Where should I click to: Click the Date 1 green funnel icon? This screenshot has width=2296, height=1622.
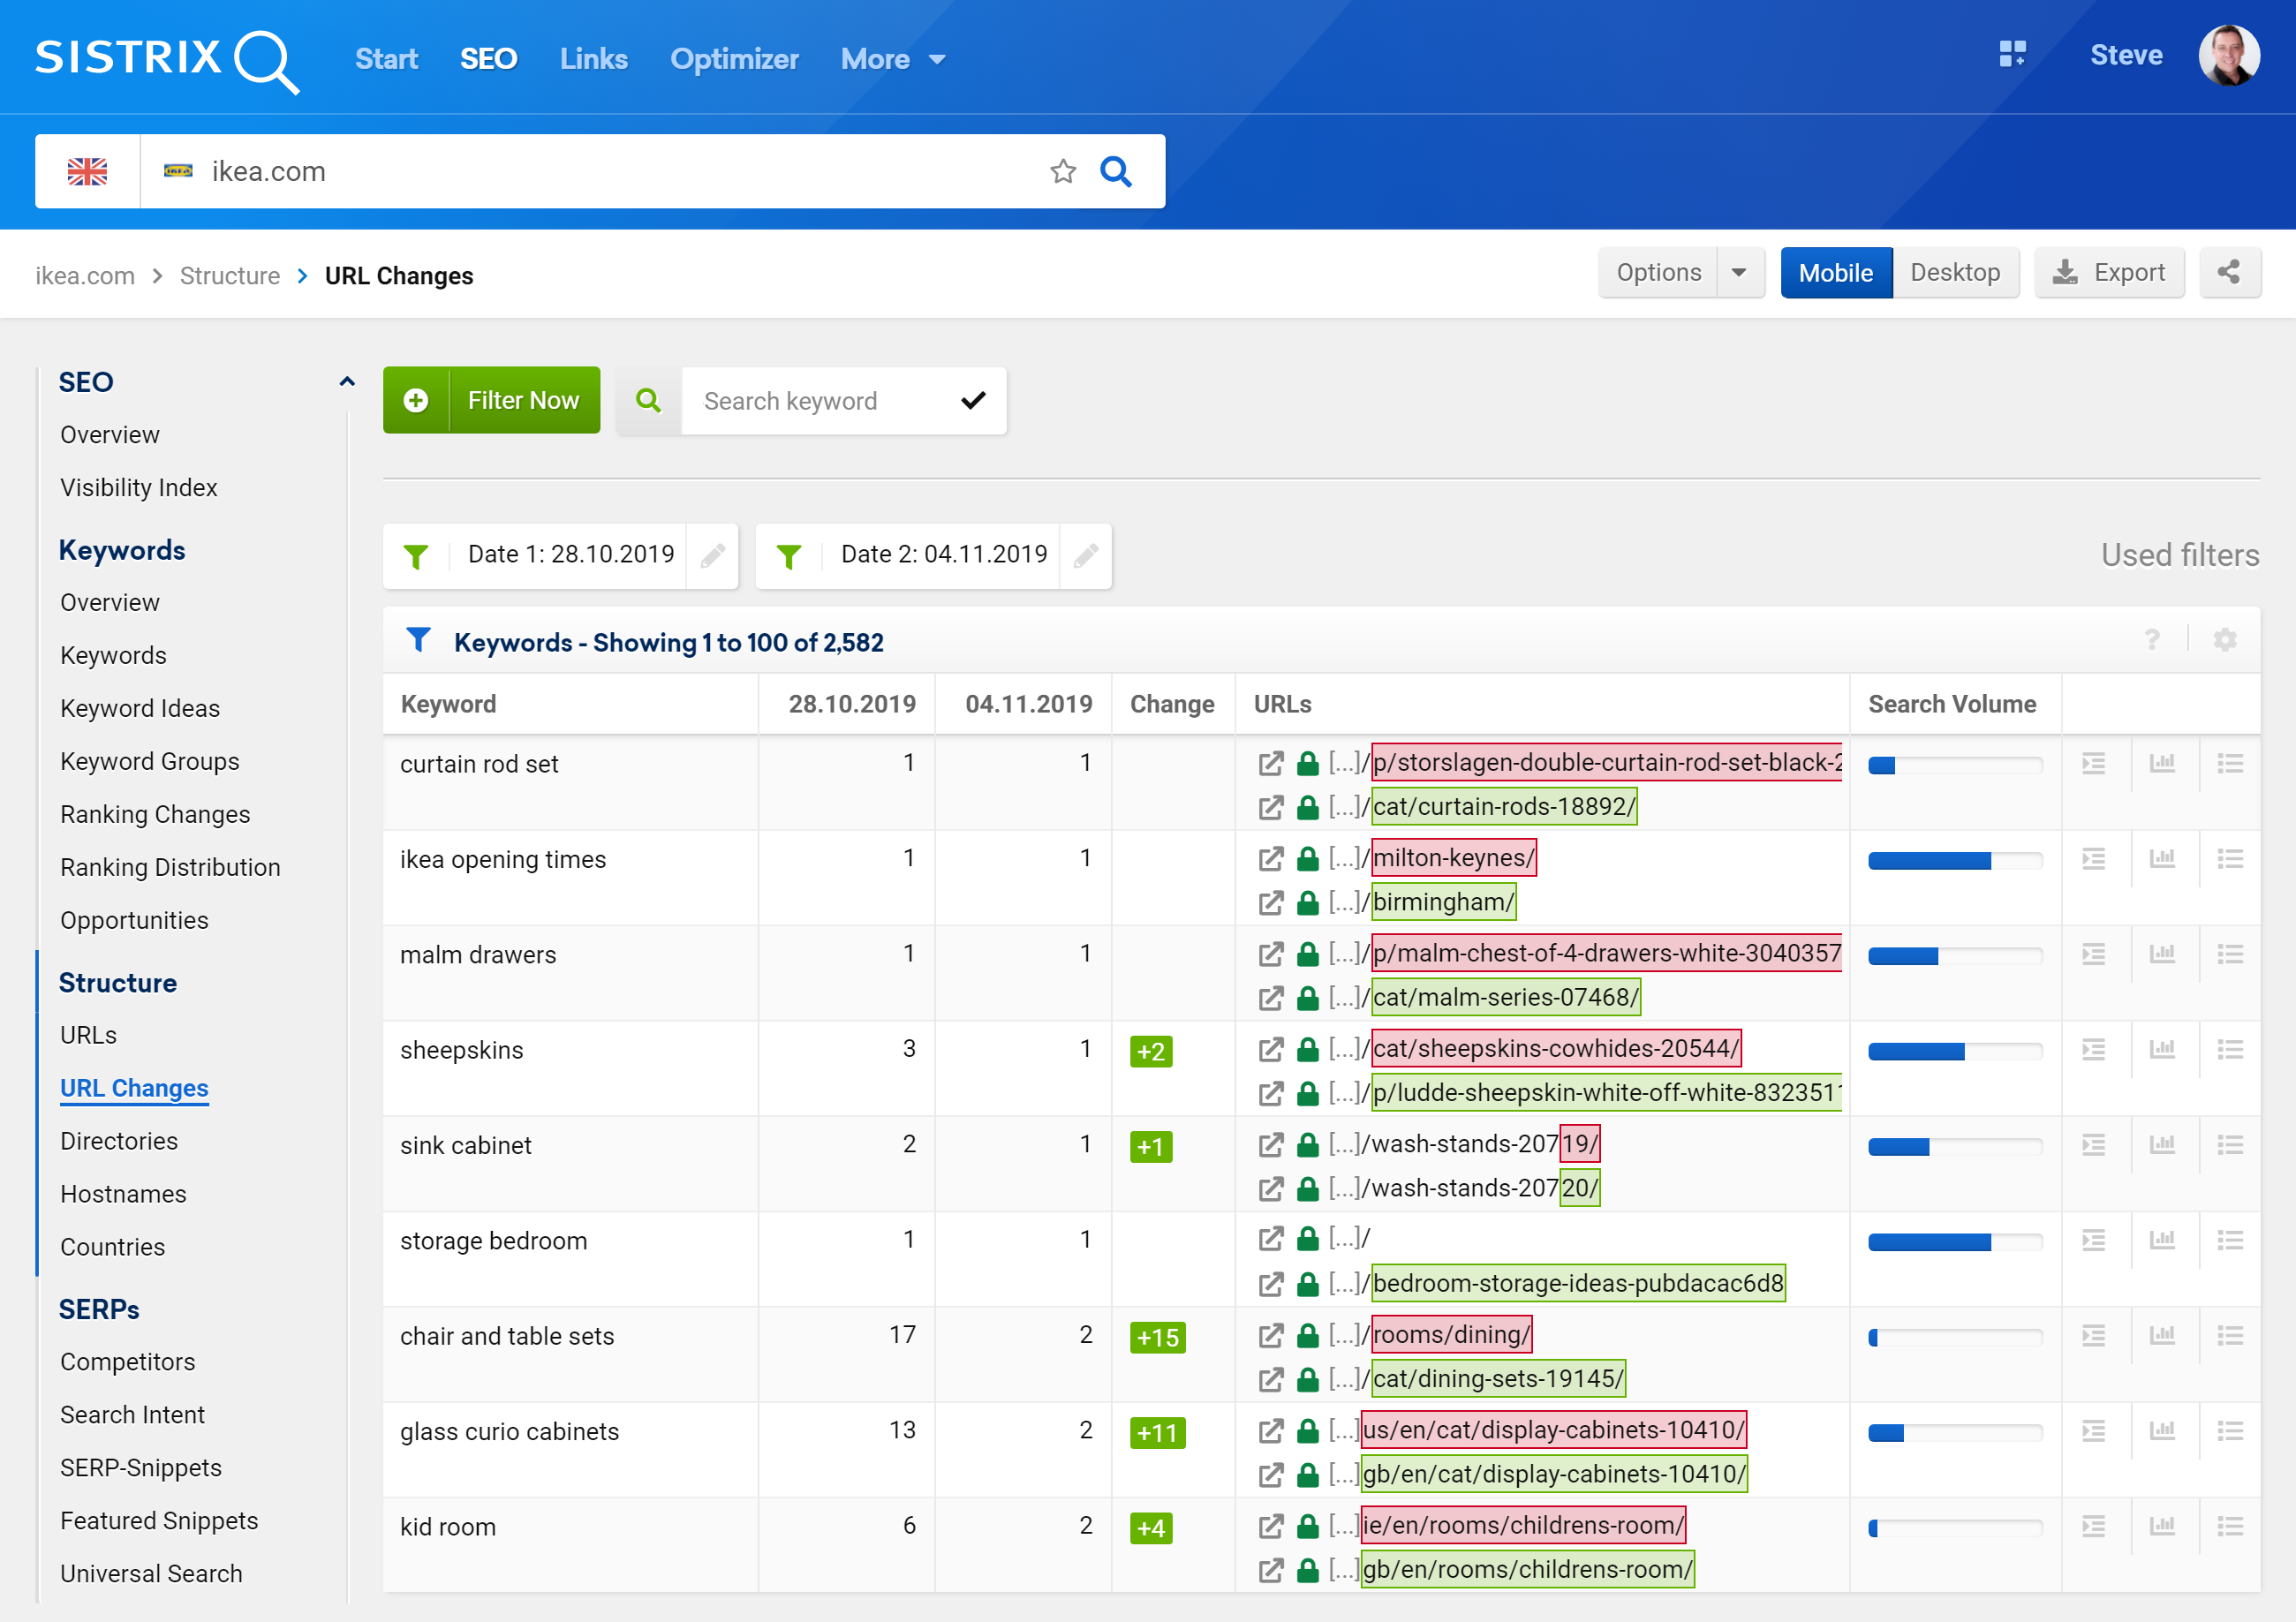[x=416, y=555]
